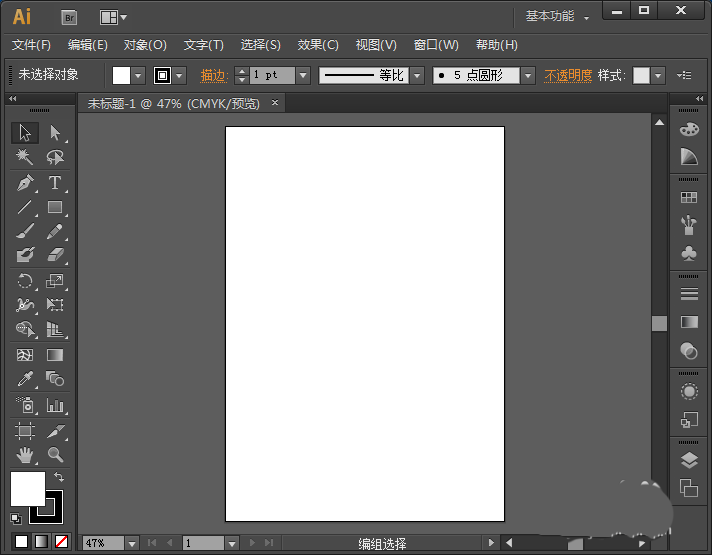712x555 pixels.
Task: Open the Appearance panel icon
Action: (x=689, y=391)
